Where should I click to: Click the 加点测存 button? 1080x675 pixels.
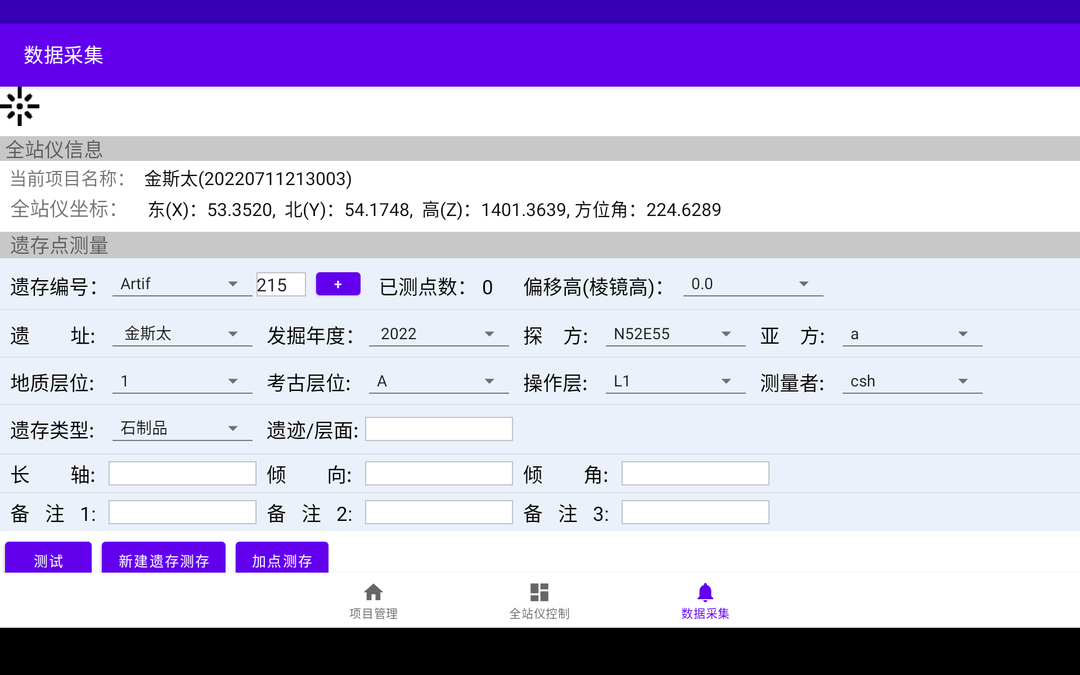pos(282,557)
